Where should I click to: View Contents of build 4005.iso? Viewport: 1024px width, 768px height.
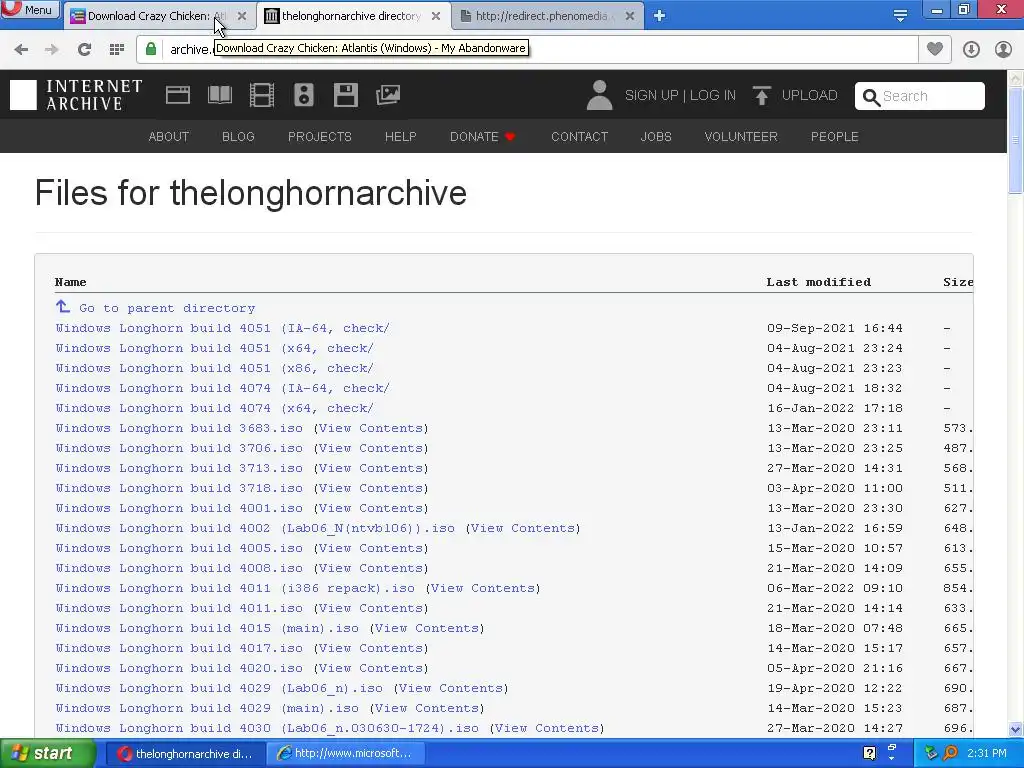coord(371,548)
